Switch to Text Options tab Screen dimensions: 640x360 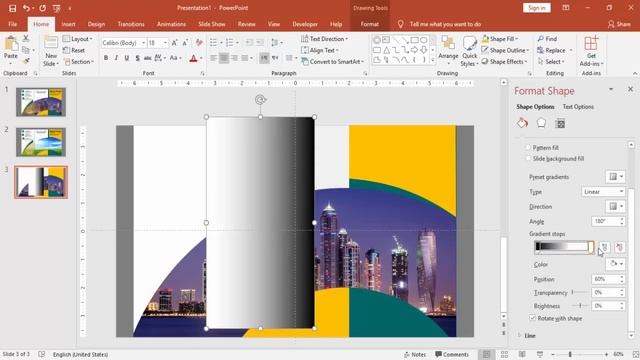point(578,107)
